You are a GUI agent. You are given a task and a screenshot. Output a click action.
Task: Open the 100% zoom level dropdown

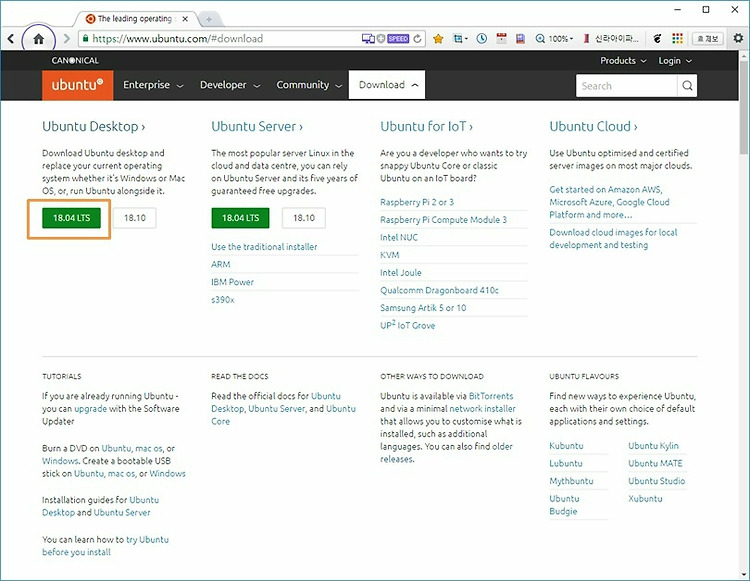click(561, 39)
